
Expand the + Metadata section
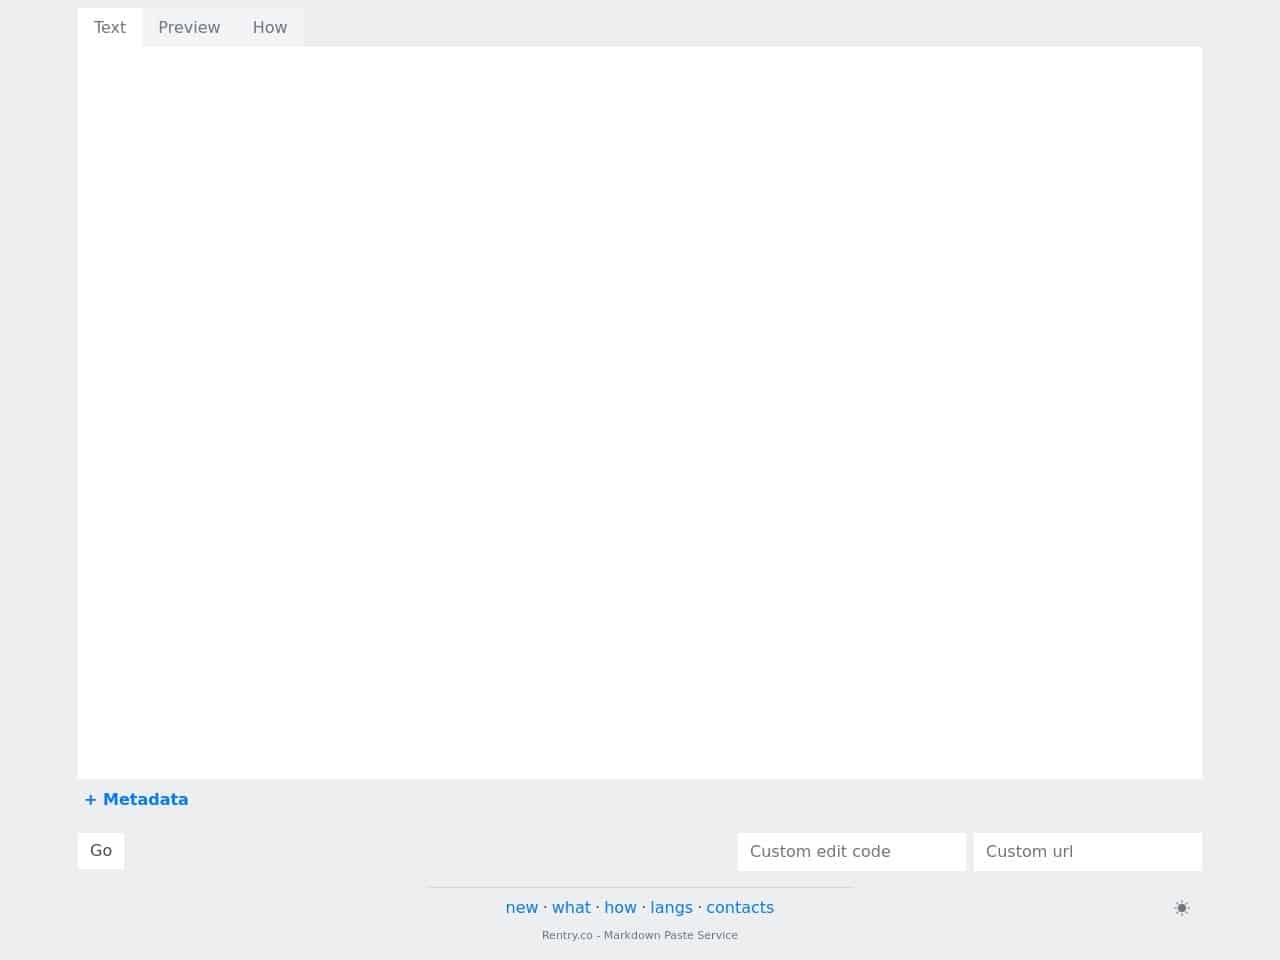[x=136, y=799]
